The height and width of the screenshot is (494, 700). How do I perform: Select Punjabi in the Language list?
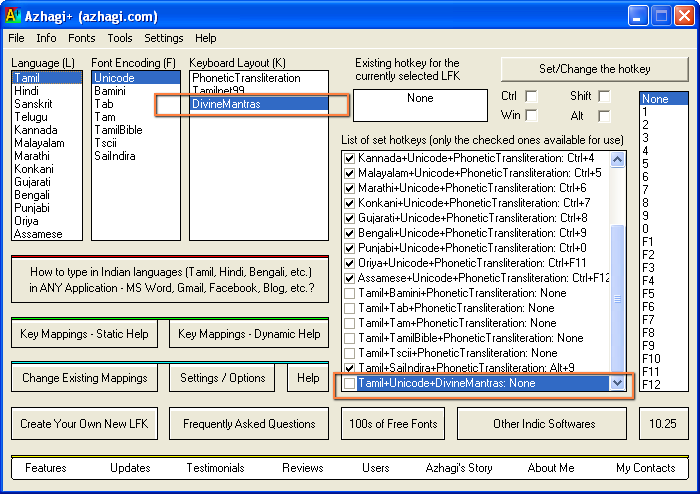tap(47, 208)
